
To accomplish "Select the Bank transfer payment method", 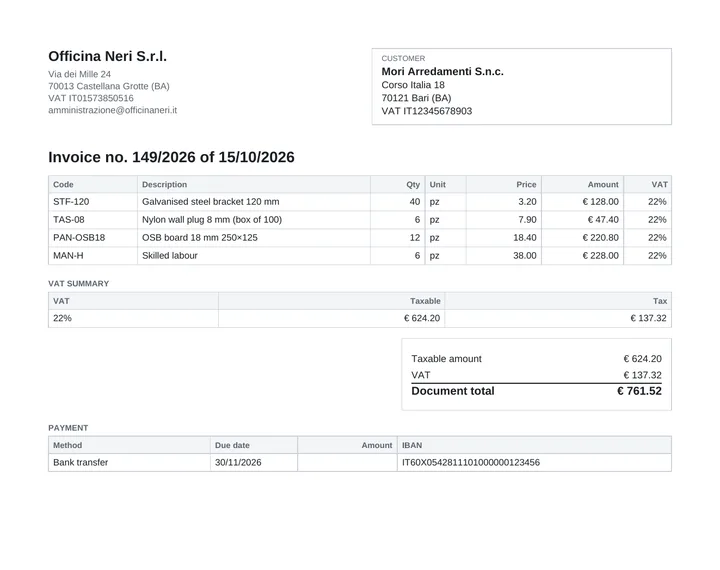I will coord(80,462).
